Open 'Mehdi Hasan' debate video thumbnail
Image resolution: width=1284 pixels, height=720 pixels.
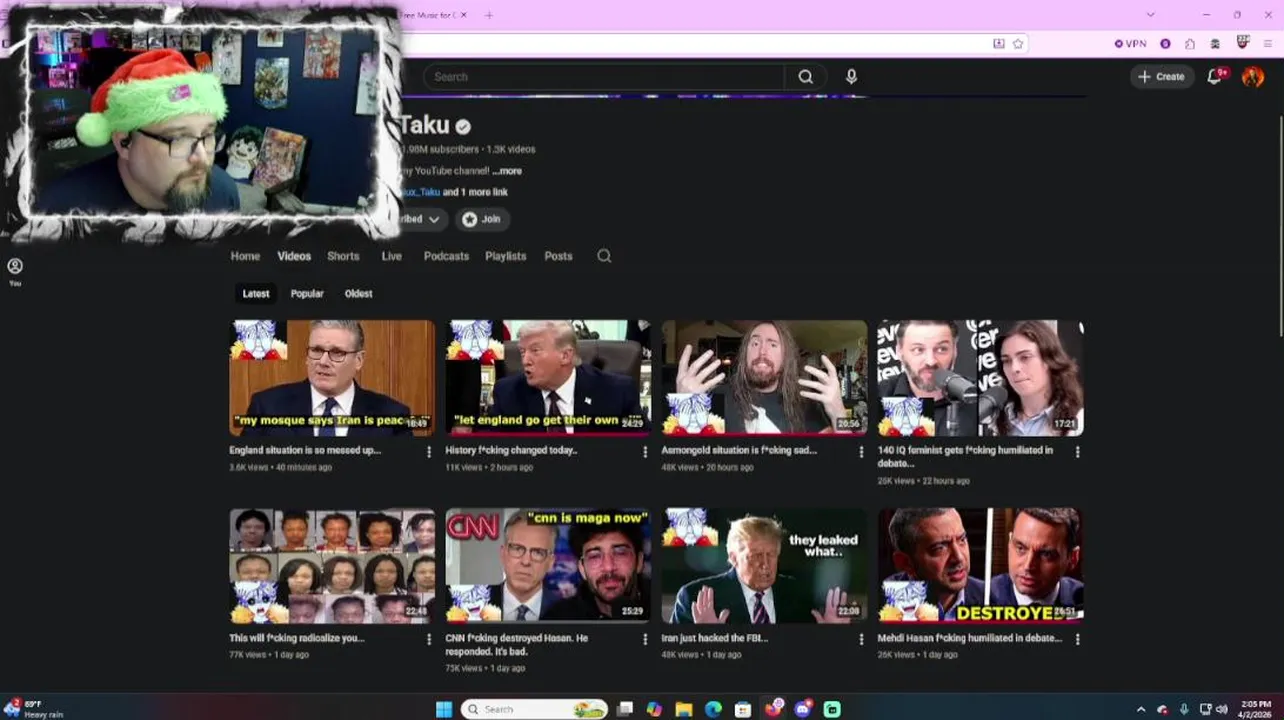pos(980,566)
